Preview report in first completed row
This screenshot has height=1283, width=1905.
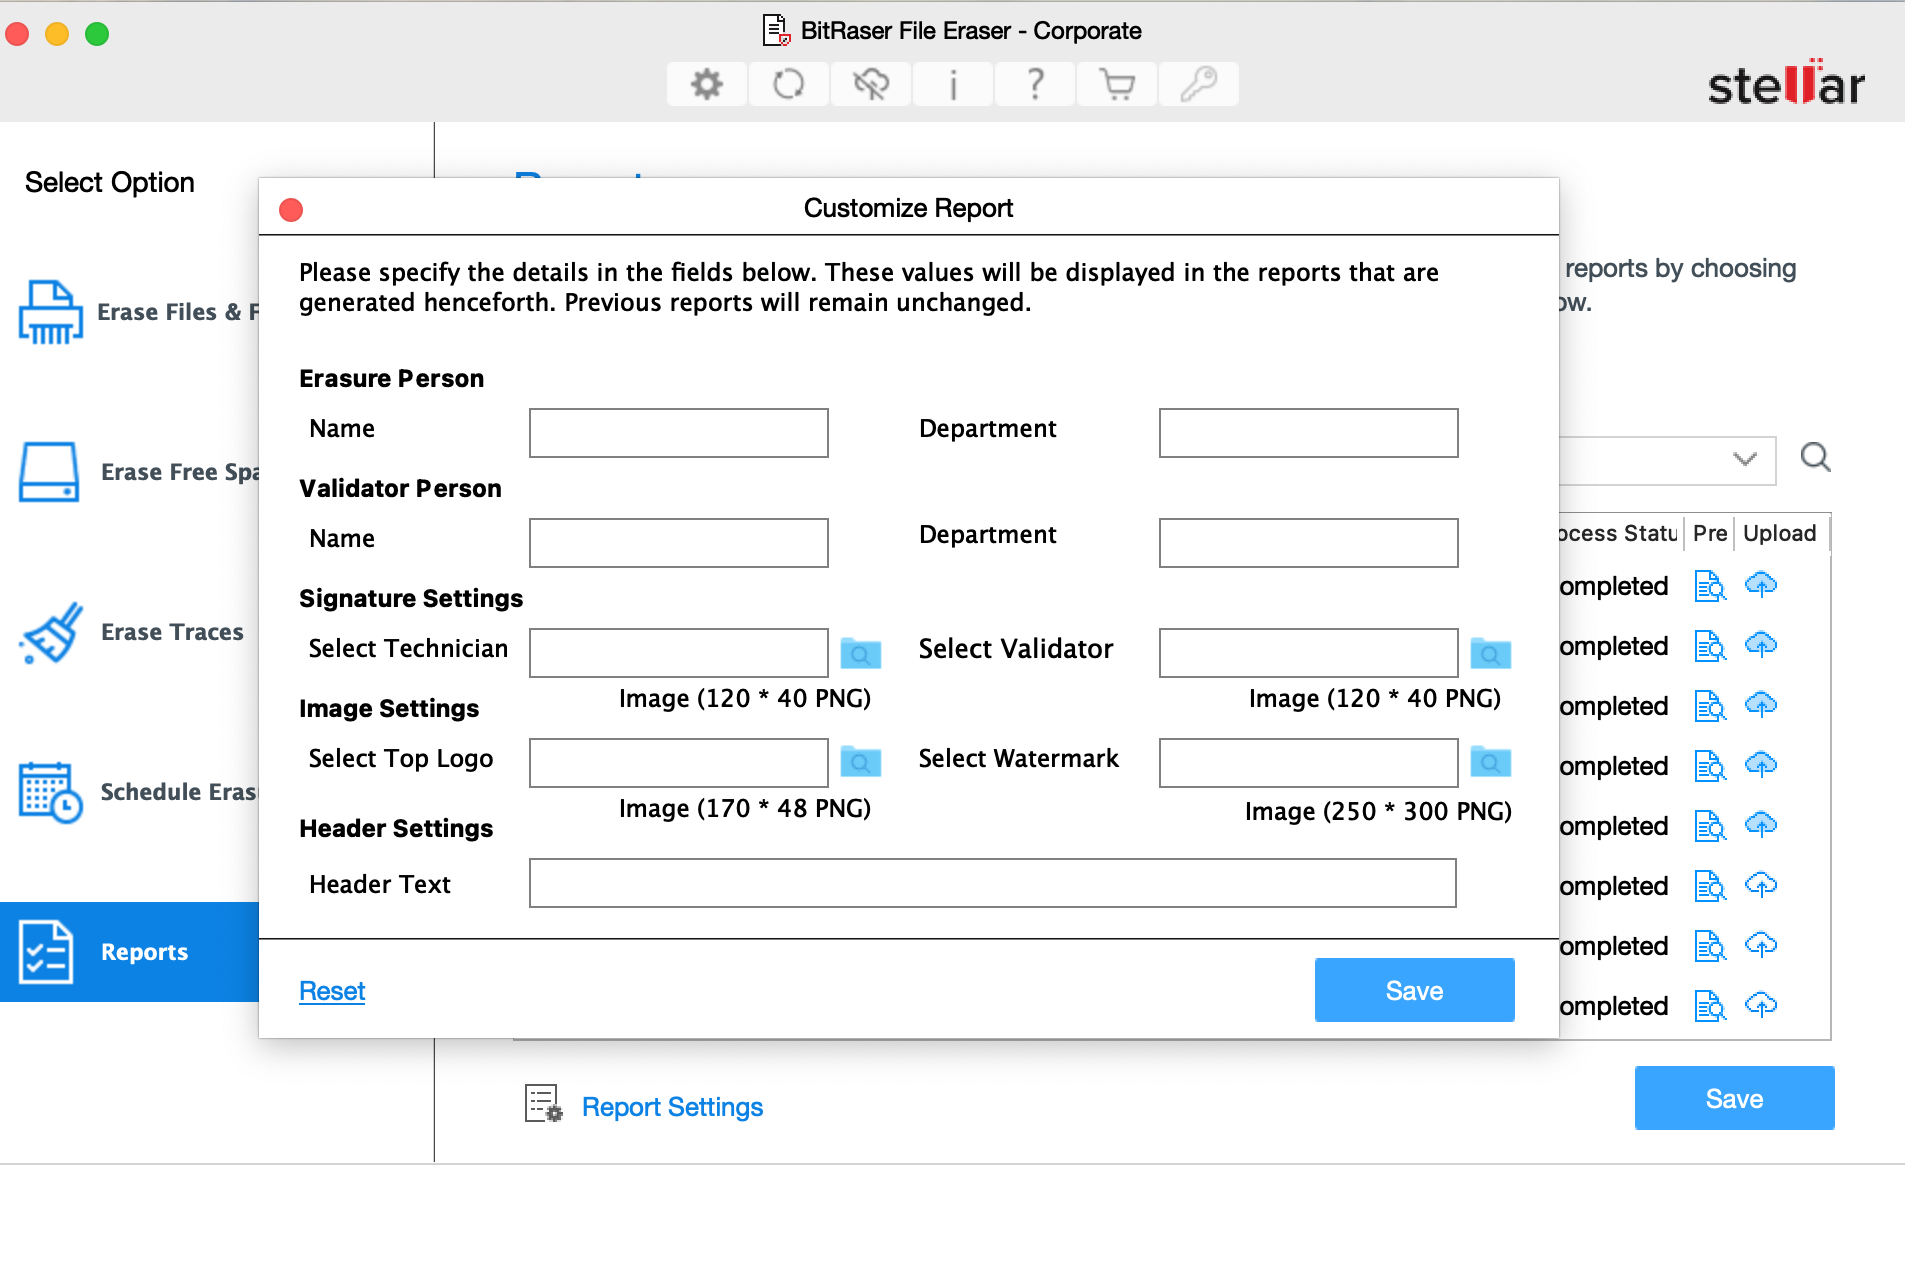(x=1710, y=586)
